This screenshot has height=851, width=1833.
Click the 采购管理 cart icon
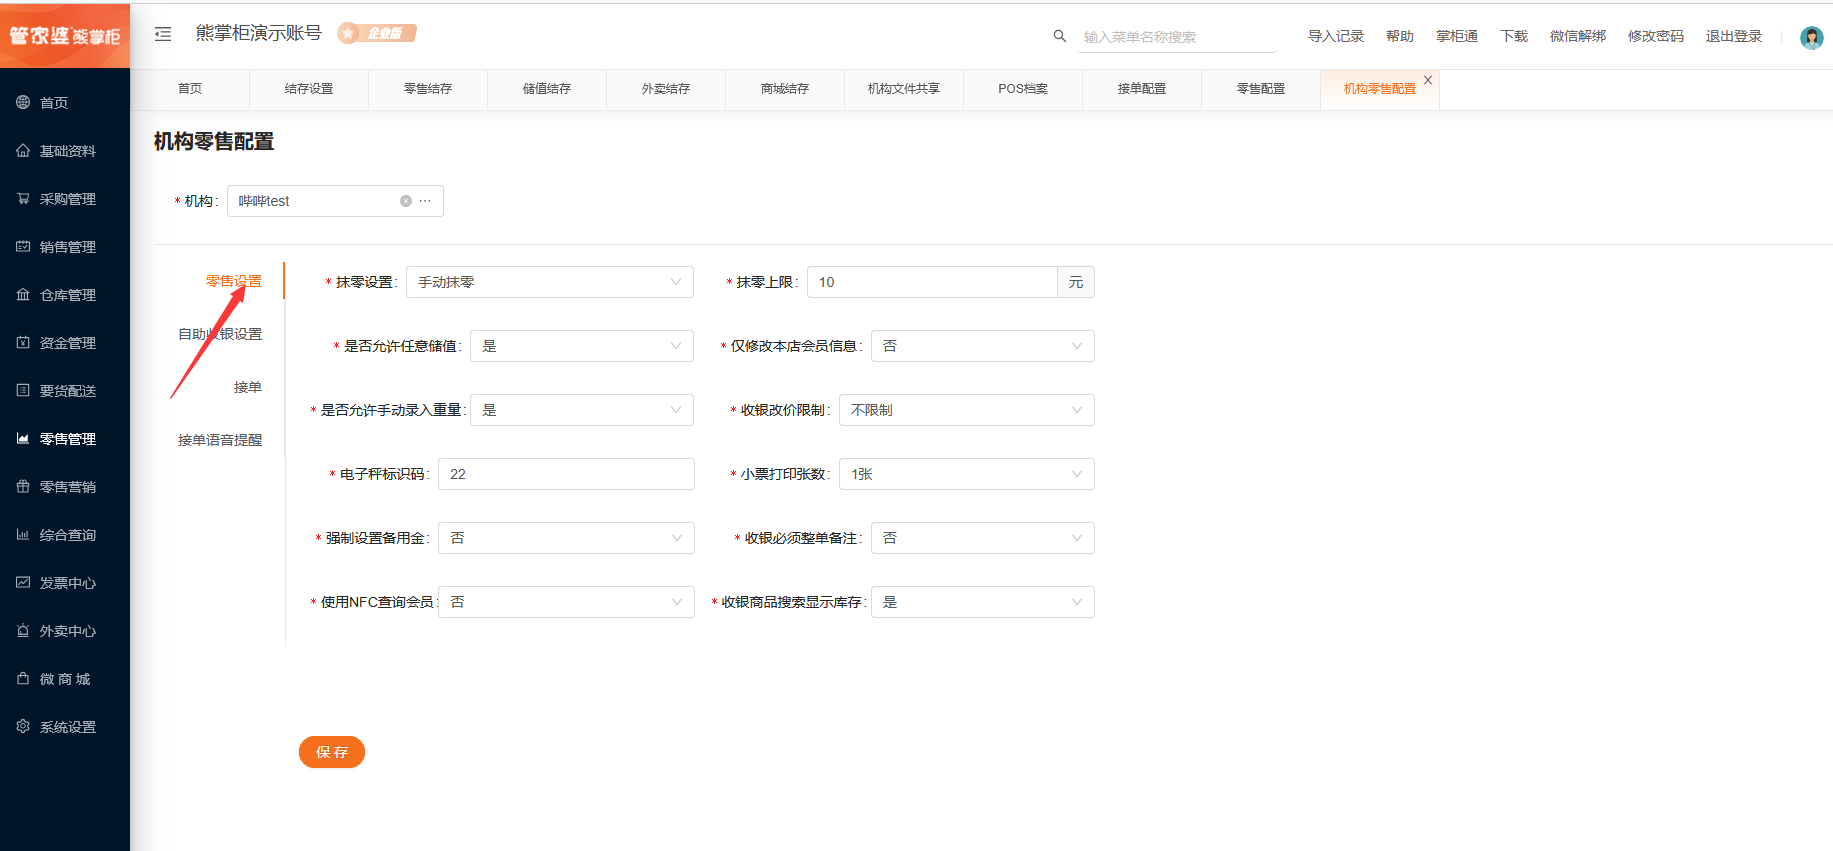pos(23,198)
